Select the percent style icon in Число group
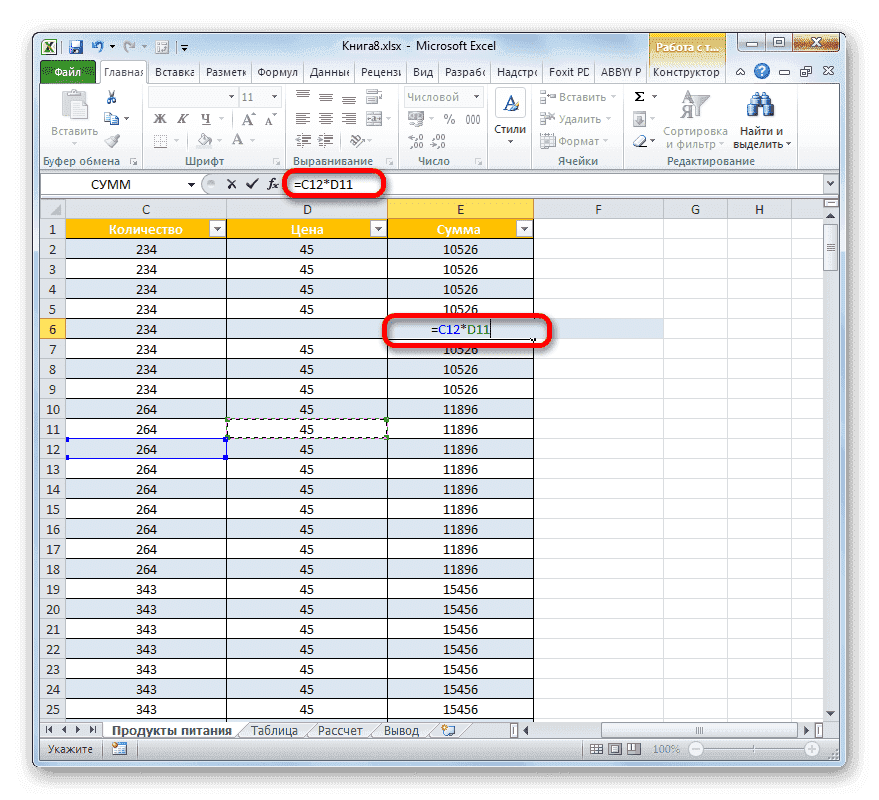 (449, 118)
